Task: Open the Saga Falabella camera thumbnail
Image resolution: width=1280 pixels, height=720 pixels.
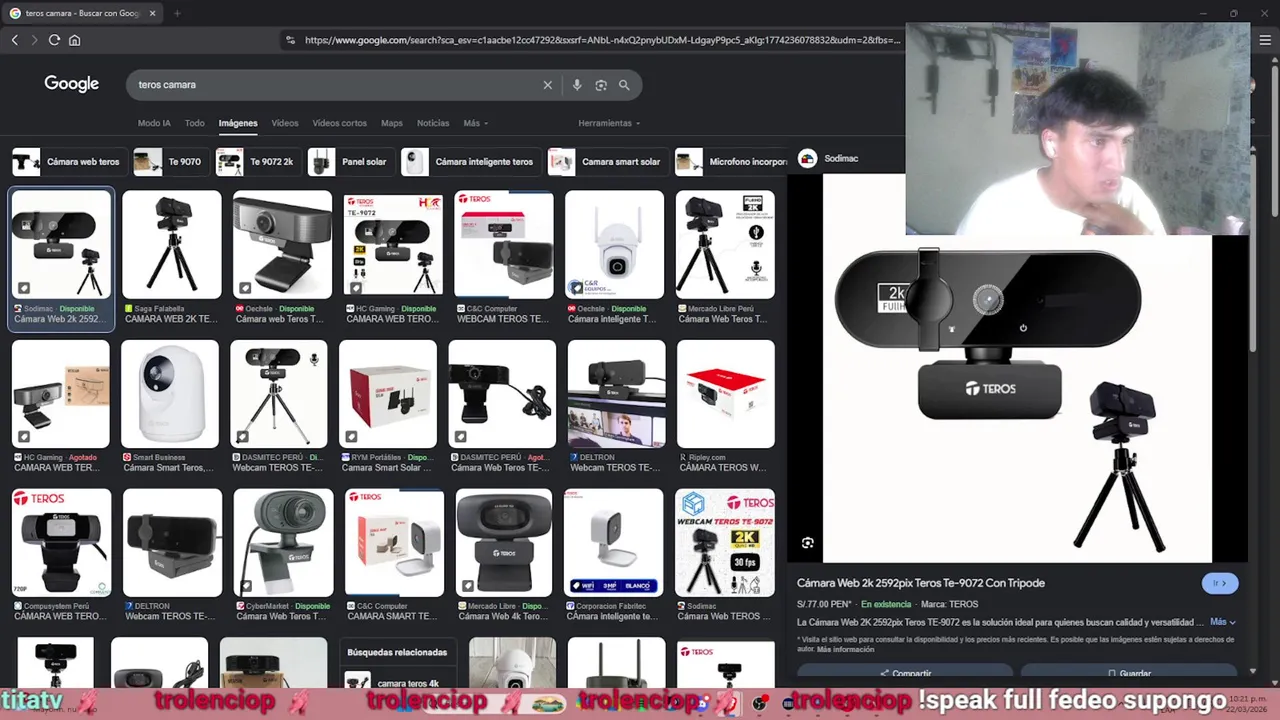Action: point(171,245)
